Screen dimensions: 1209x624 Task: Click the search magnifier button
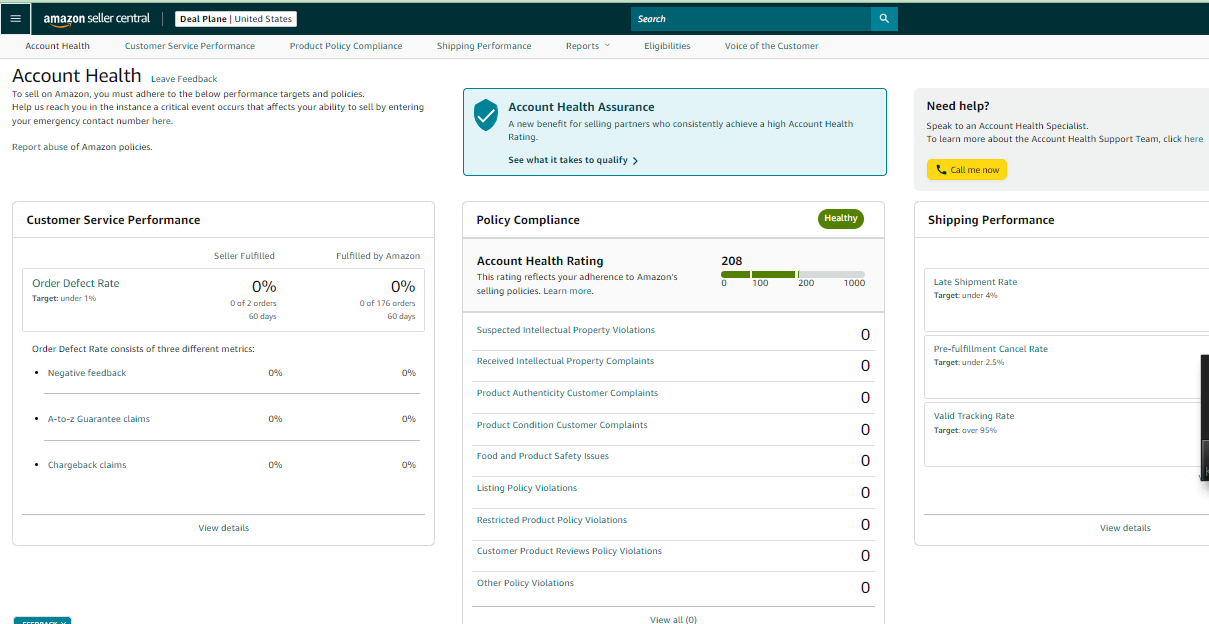(x=884, y=19)
